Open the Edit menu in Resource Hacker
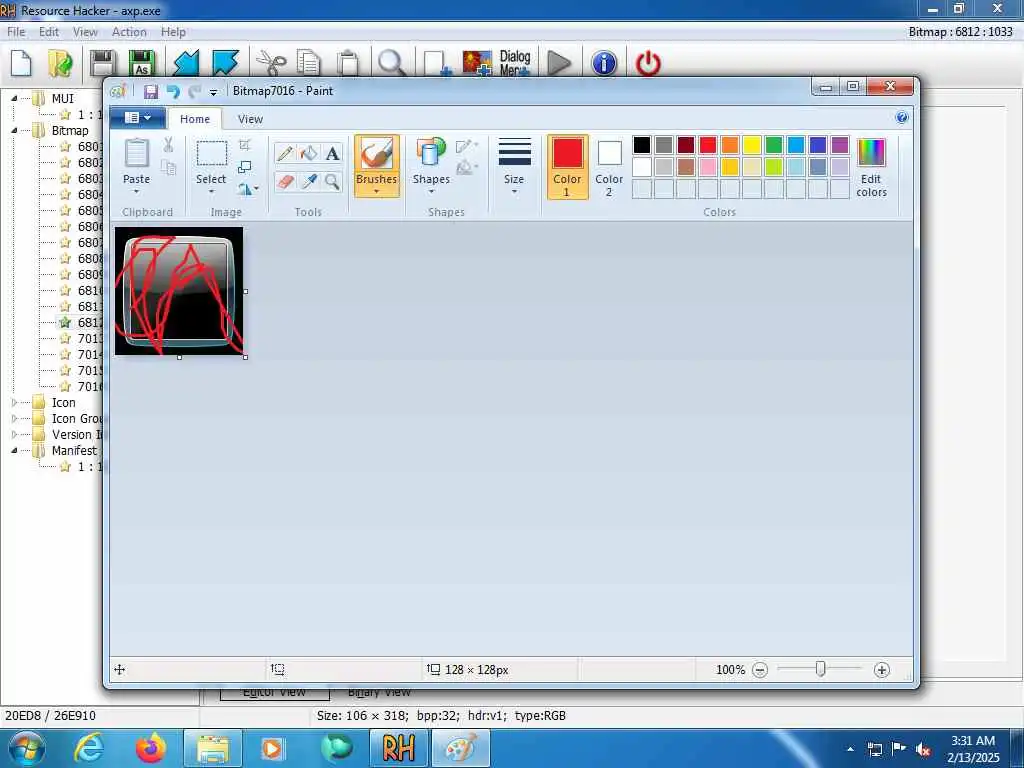 pos(49,32)
